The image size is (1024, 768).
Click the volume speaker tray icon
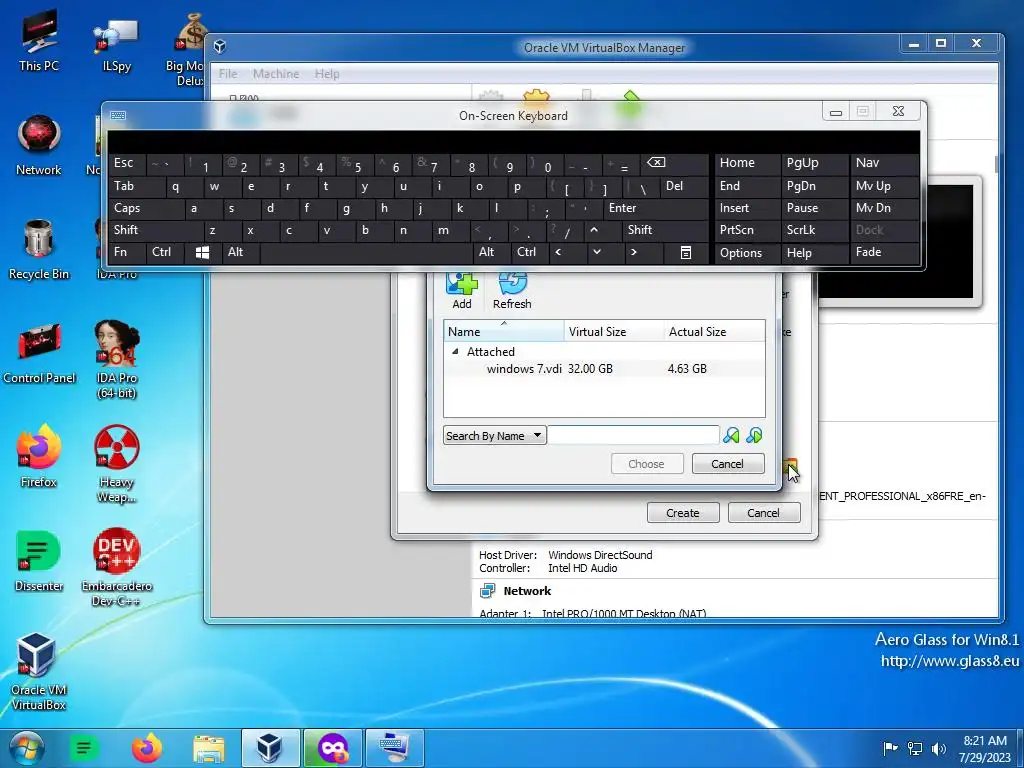938,748
